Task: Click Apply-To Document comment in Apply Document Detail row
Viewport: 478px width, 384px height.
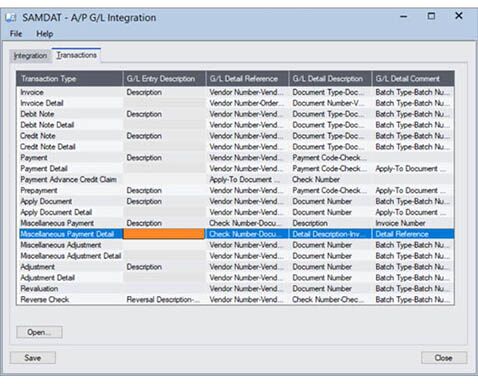Action: pos(413,212)
